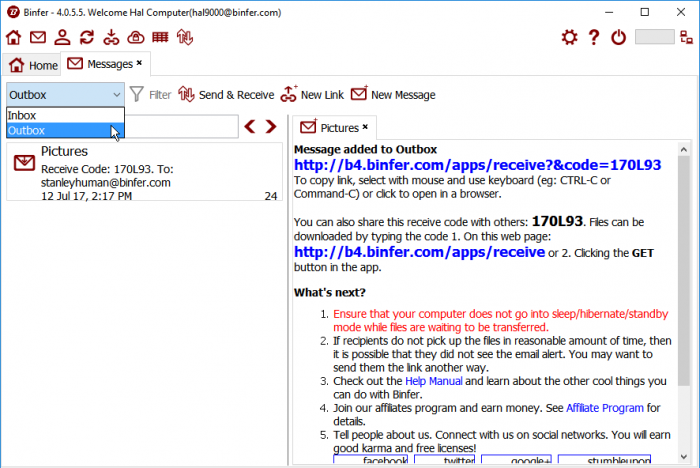
Task: Go to next page arrow
Action: pos(271,126)
